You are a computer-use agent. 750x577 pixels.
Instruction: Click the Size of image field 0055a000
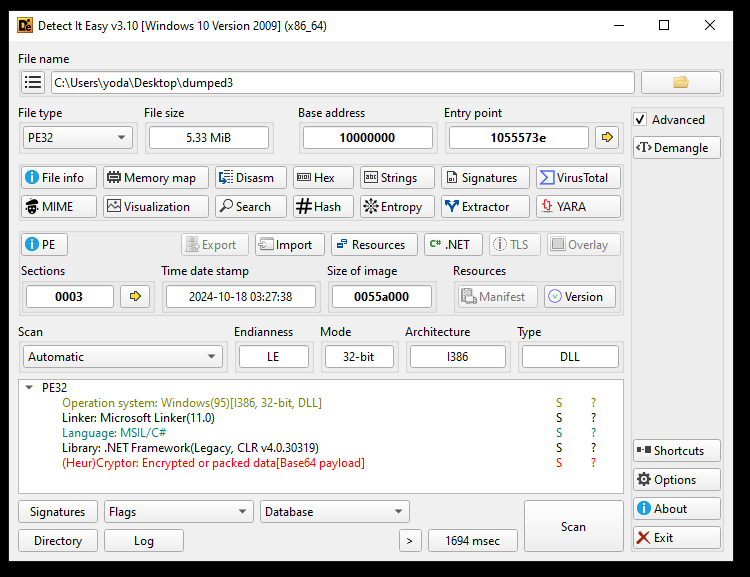pos(381,297)
